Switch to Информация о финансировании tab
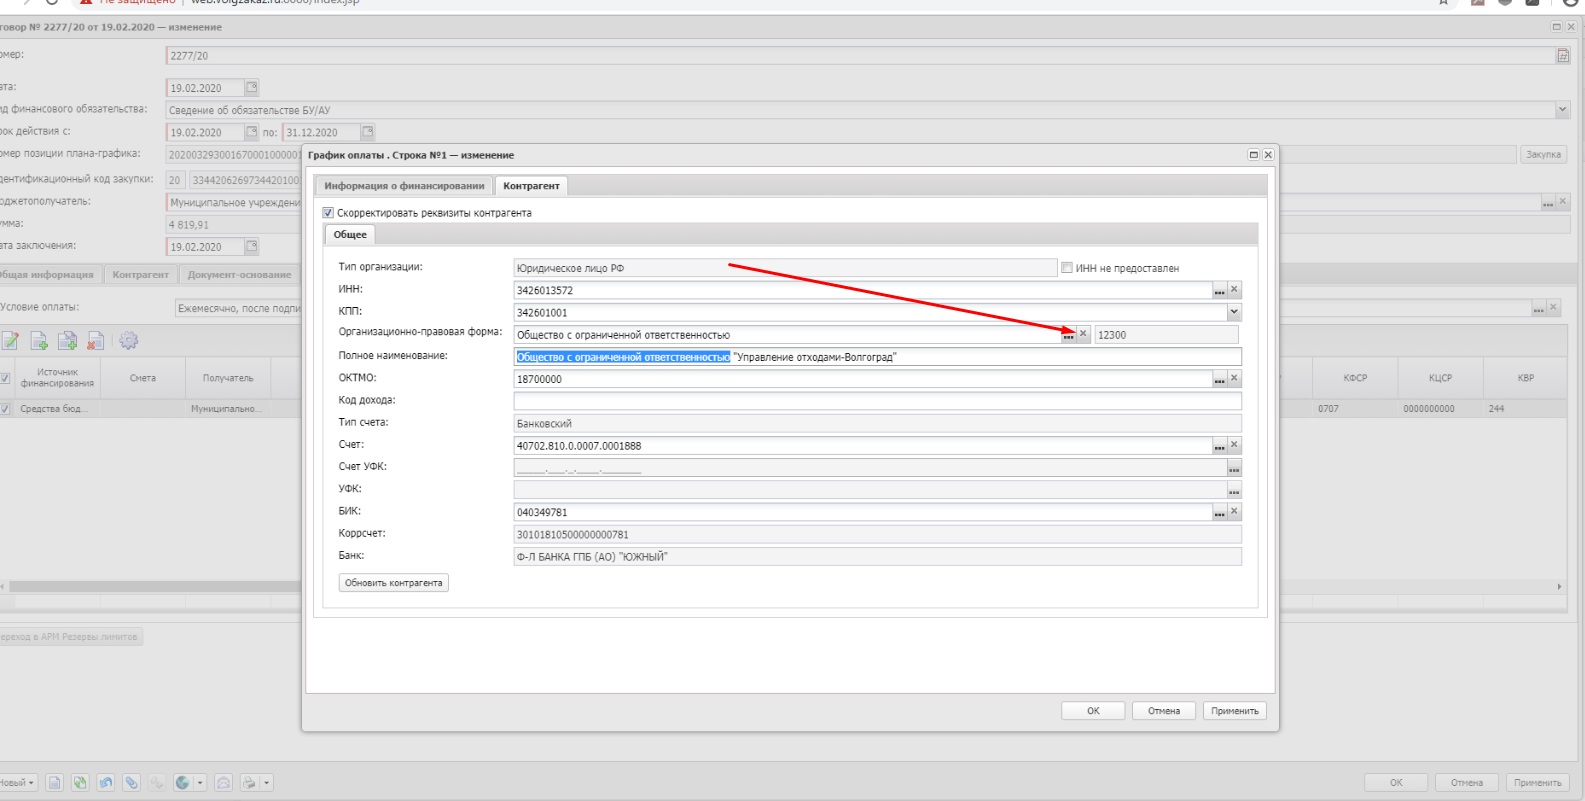Screen dimensions: 1585x801 tap(404, 186)
